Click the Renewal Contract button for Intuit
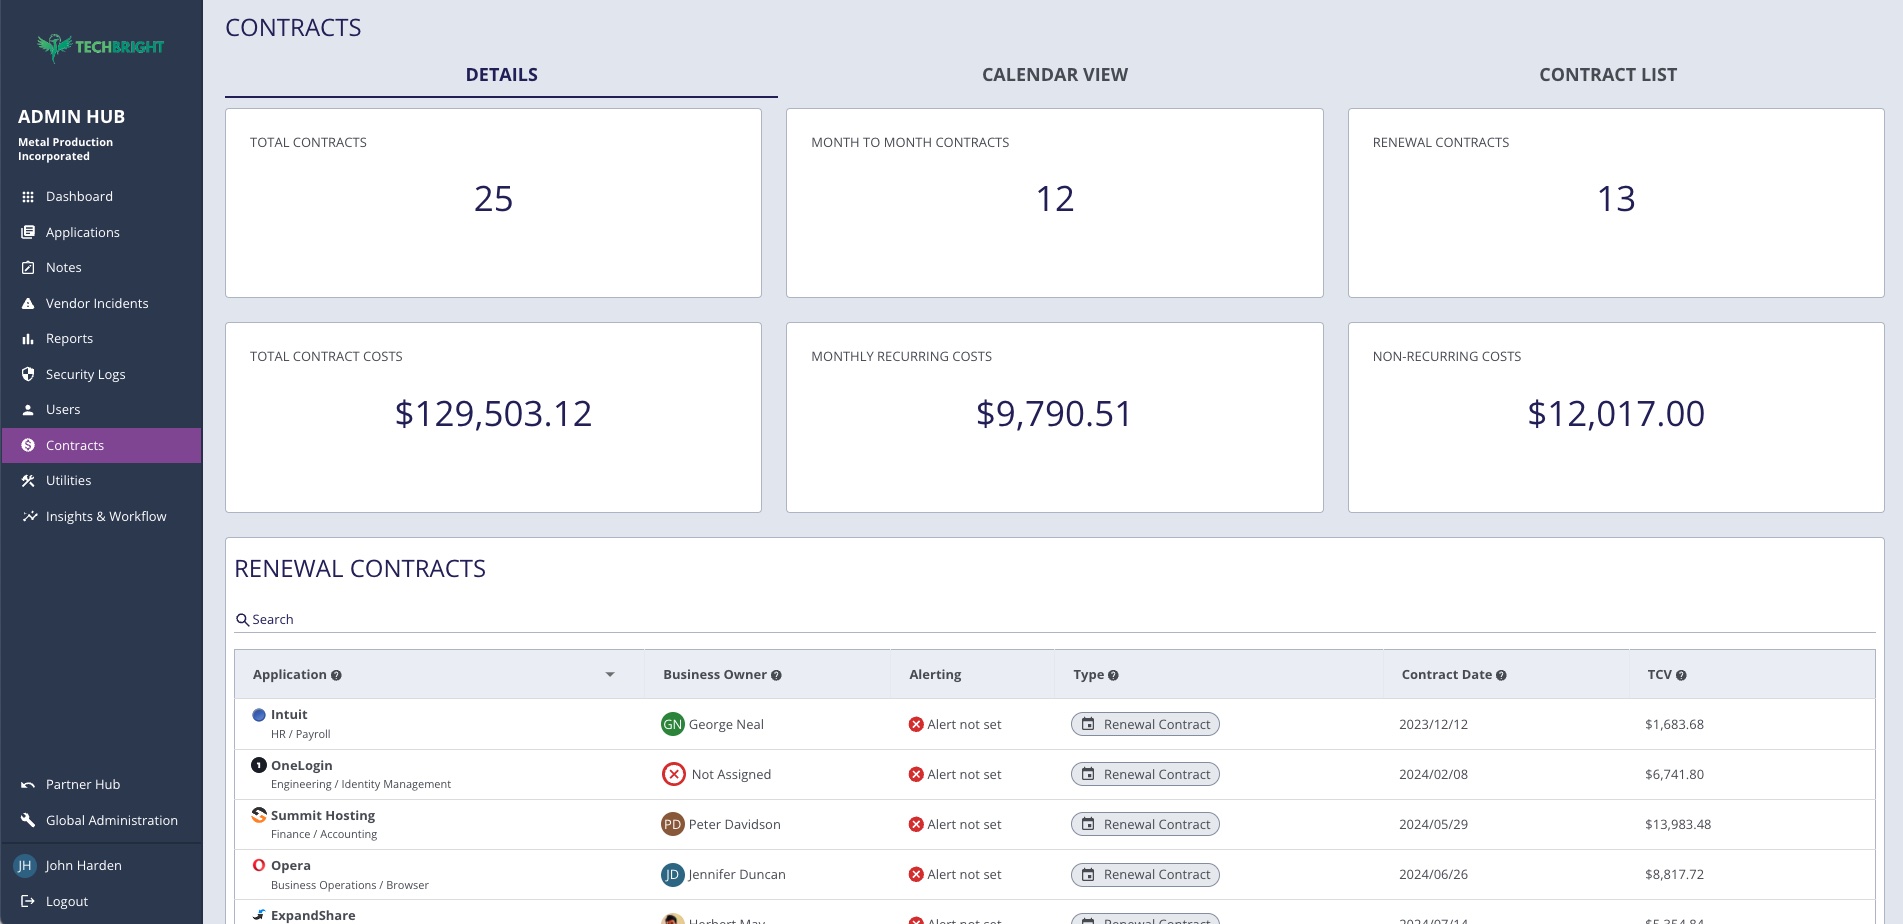Viewport: 1903px width, 924px height. pos(1145,724)
